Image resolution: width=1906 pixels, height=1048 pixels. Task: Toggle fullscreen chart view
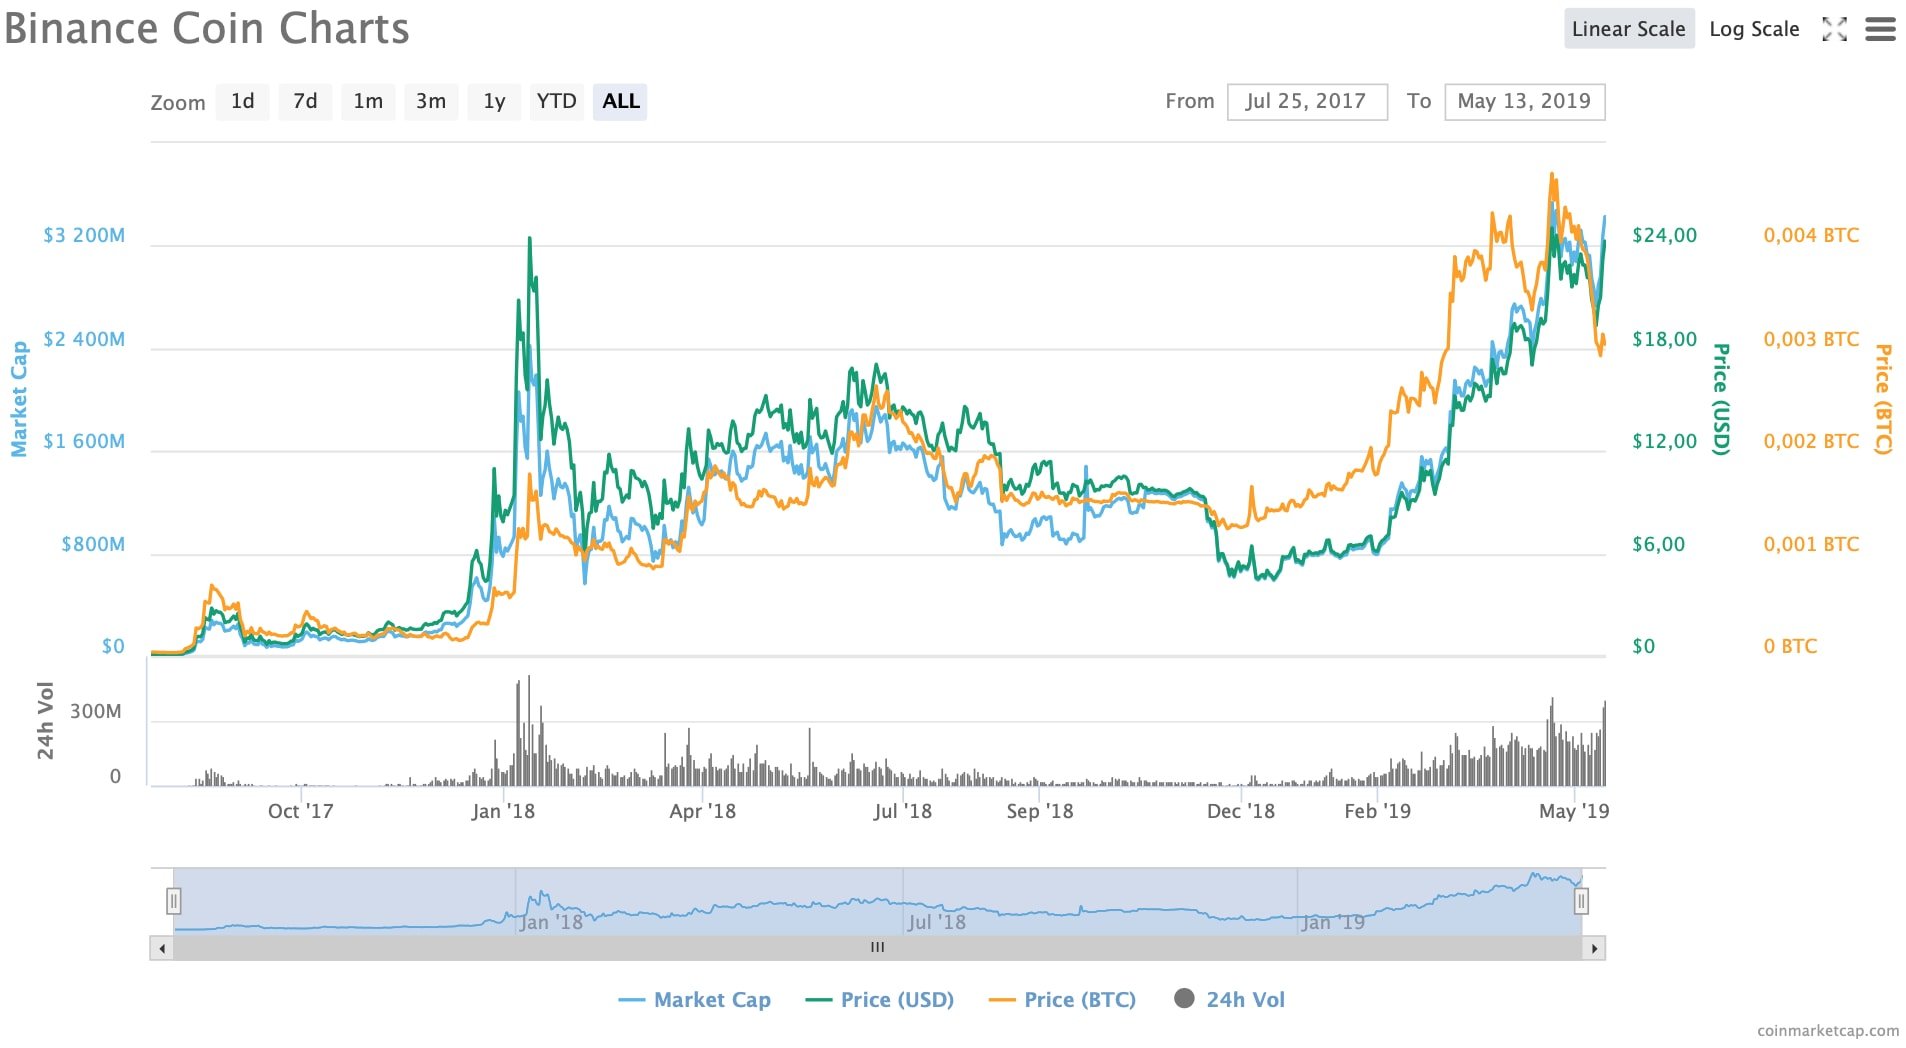click(1834, 29)
